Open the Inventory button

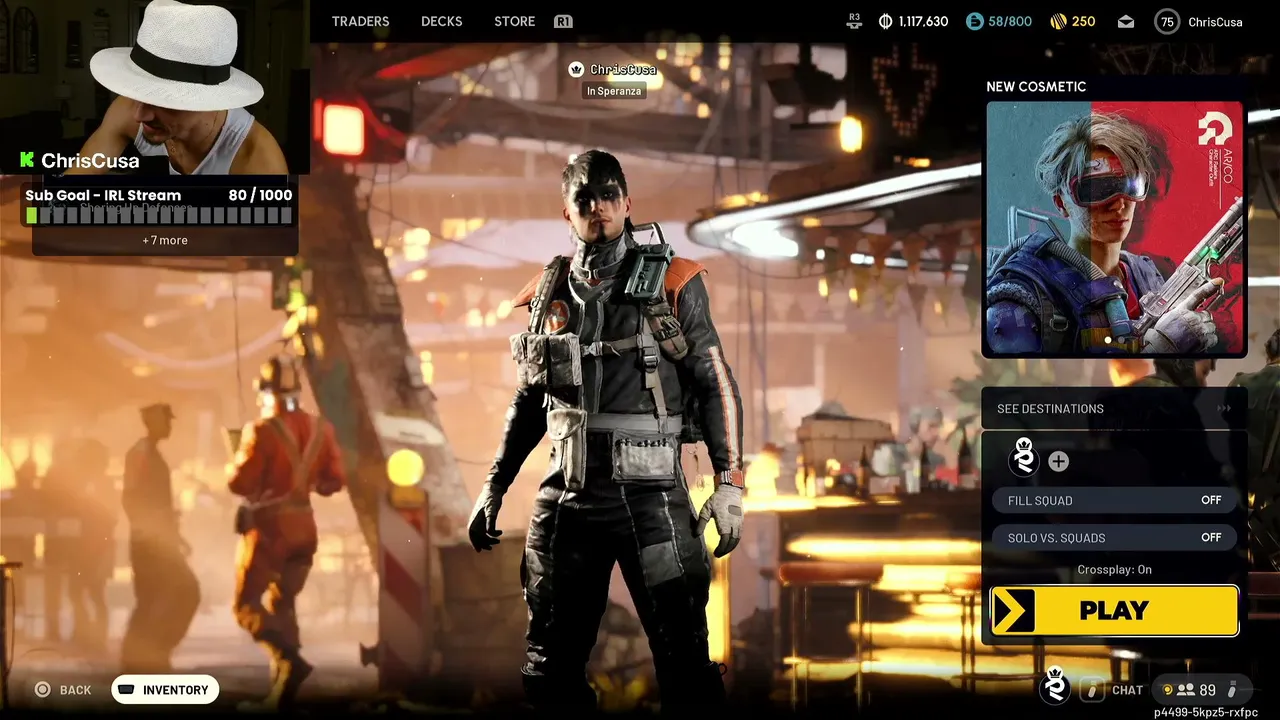165,690
